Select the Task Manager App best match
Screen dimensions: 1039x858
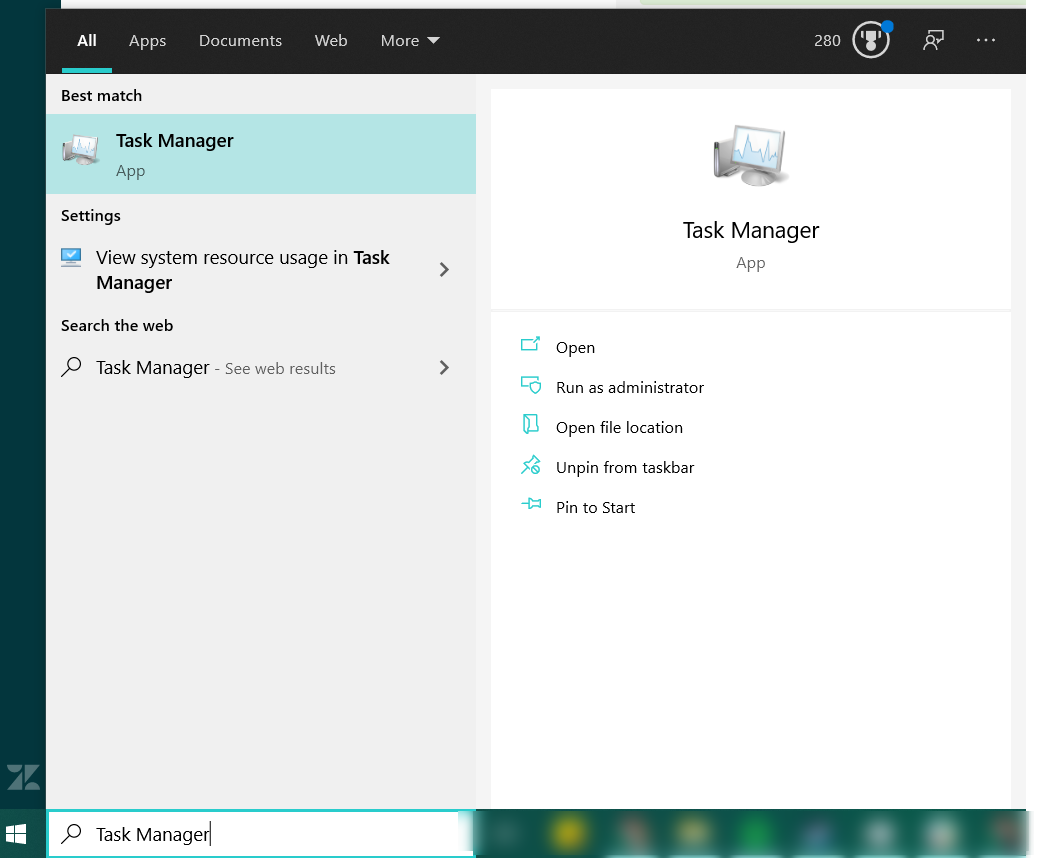261,154
